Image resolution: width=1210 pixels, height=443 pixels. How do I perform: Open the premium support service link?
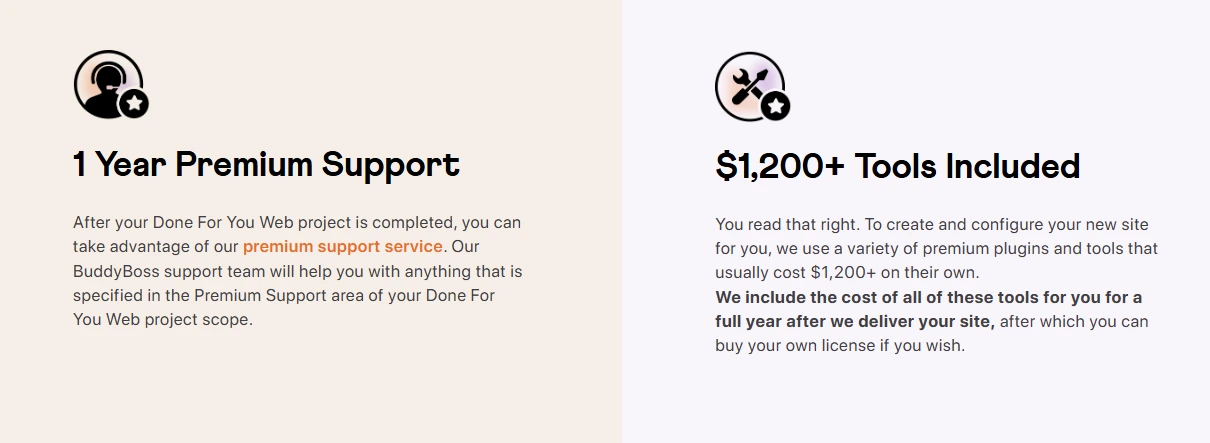[342, 246]
